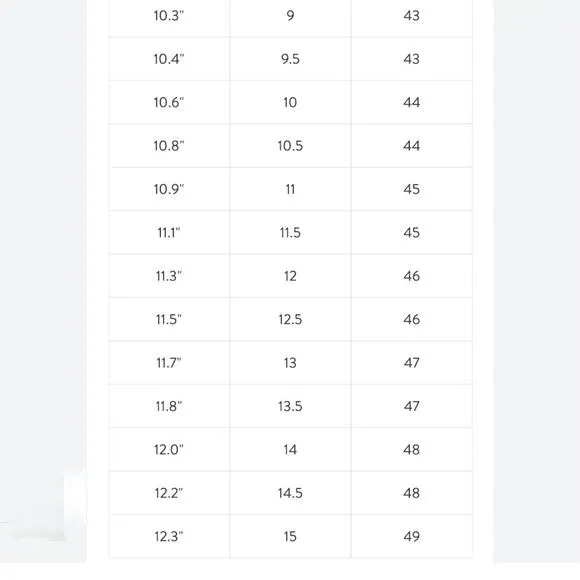Click the 11.7" length cell

(169, 363)
